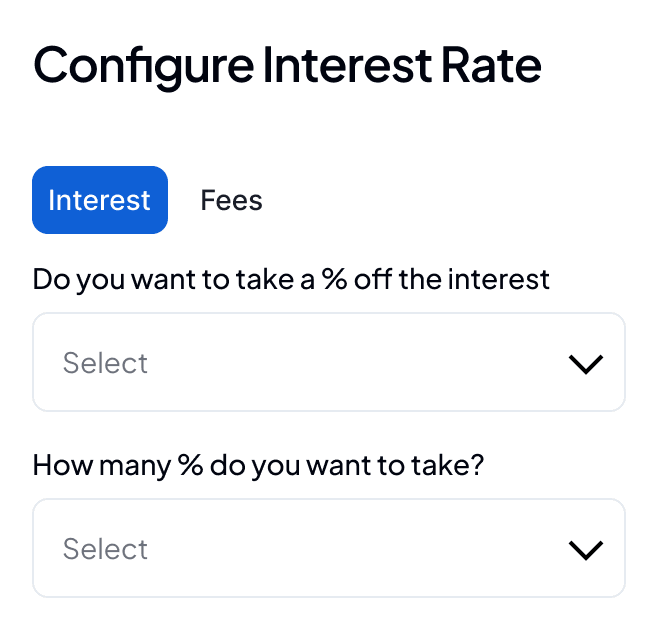658x630 pixels.
Task: Choose the Fees option beside Interest
Action: tap(231, 200)
